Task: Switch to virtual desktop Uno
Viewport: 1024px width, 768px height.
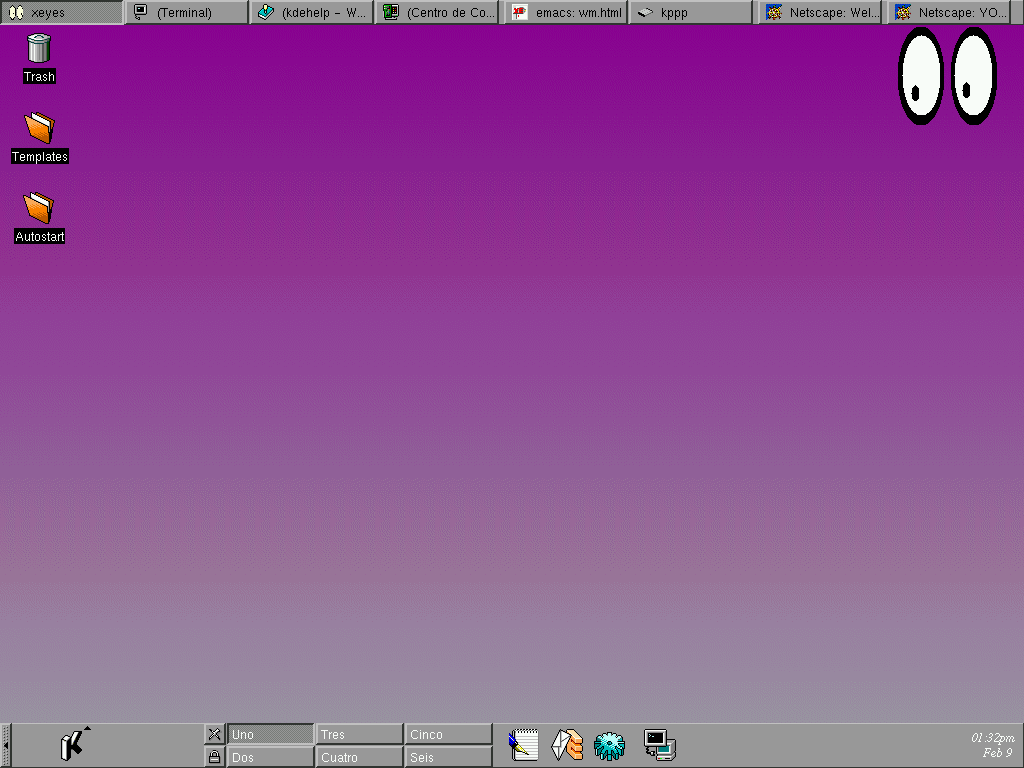Action: [x=270, y=734]
